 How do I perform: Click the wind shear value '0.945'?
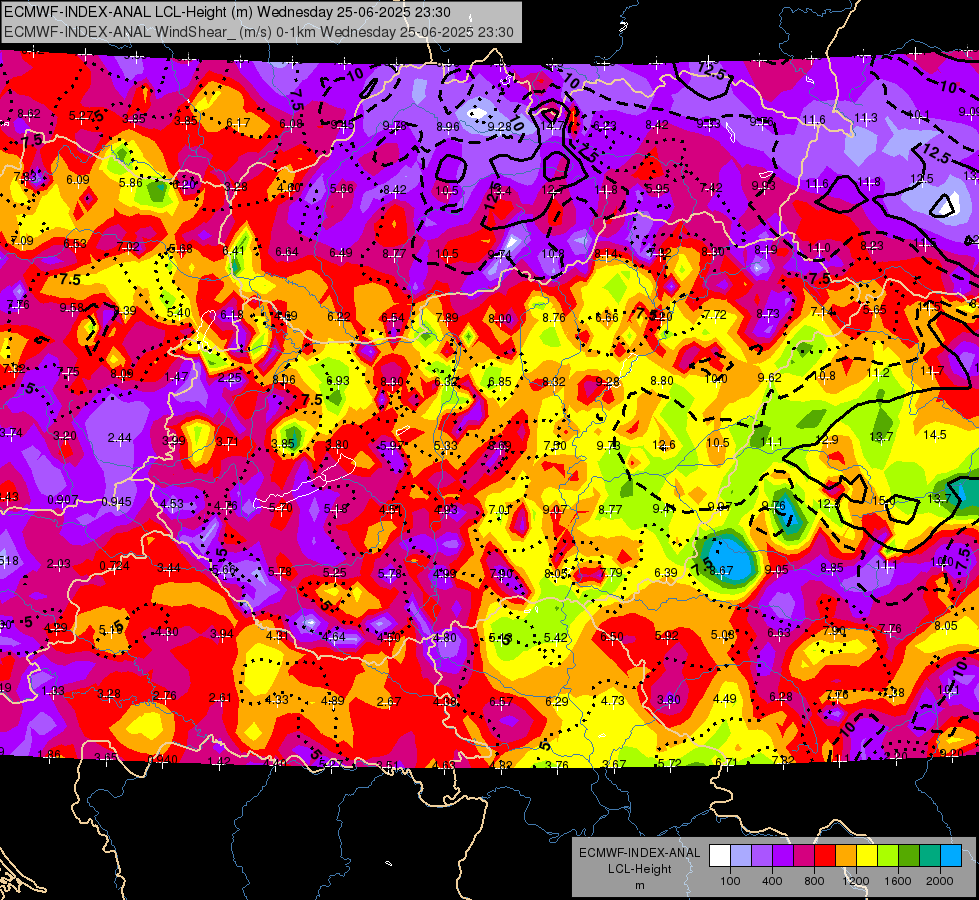click(117, 502)
